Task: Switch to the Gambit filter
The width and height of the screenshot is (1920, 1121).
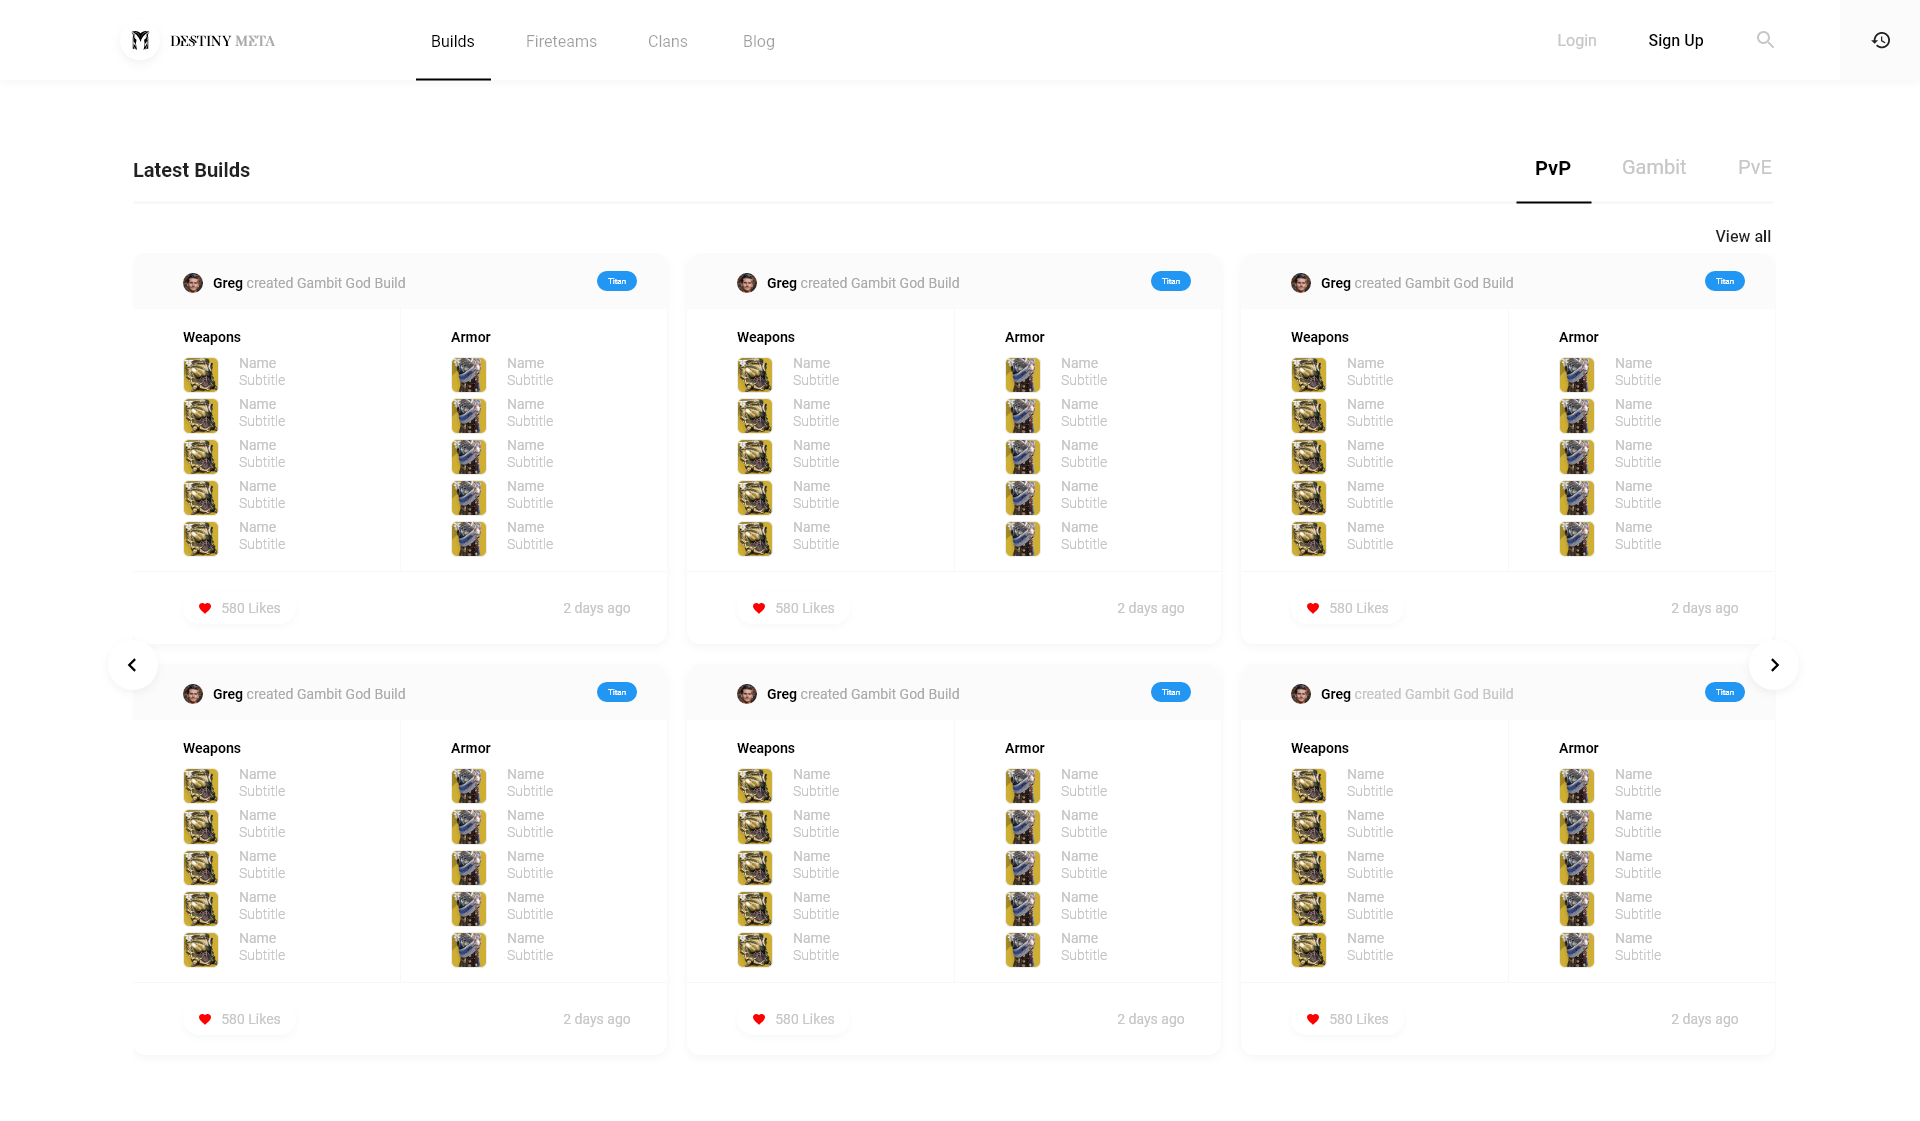Action: [1653, 167]
